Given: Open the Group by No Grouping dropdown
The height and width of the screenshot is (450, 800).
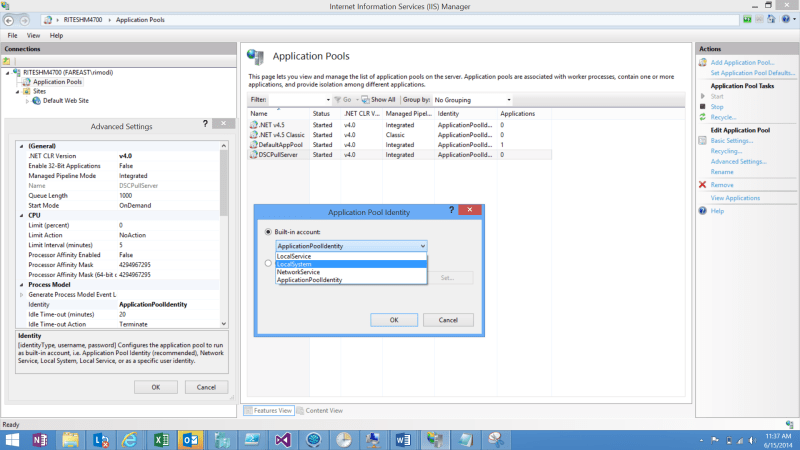Looking at the screenshot, I should tap(472, 100).
